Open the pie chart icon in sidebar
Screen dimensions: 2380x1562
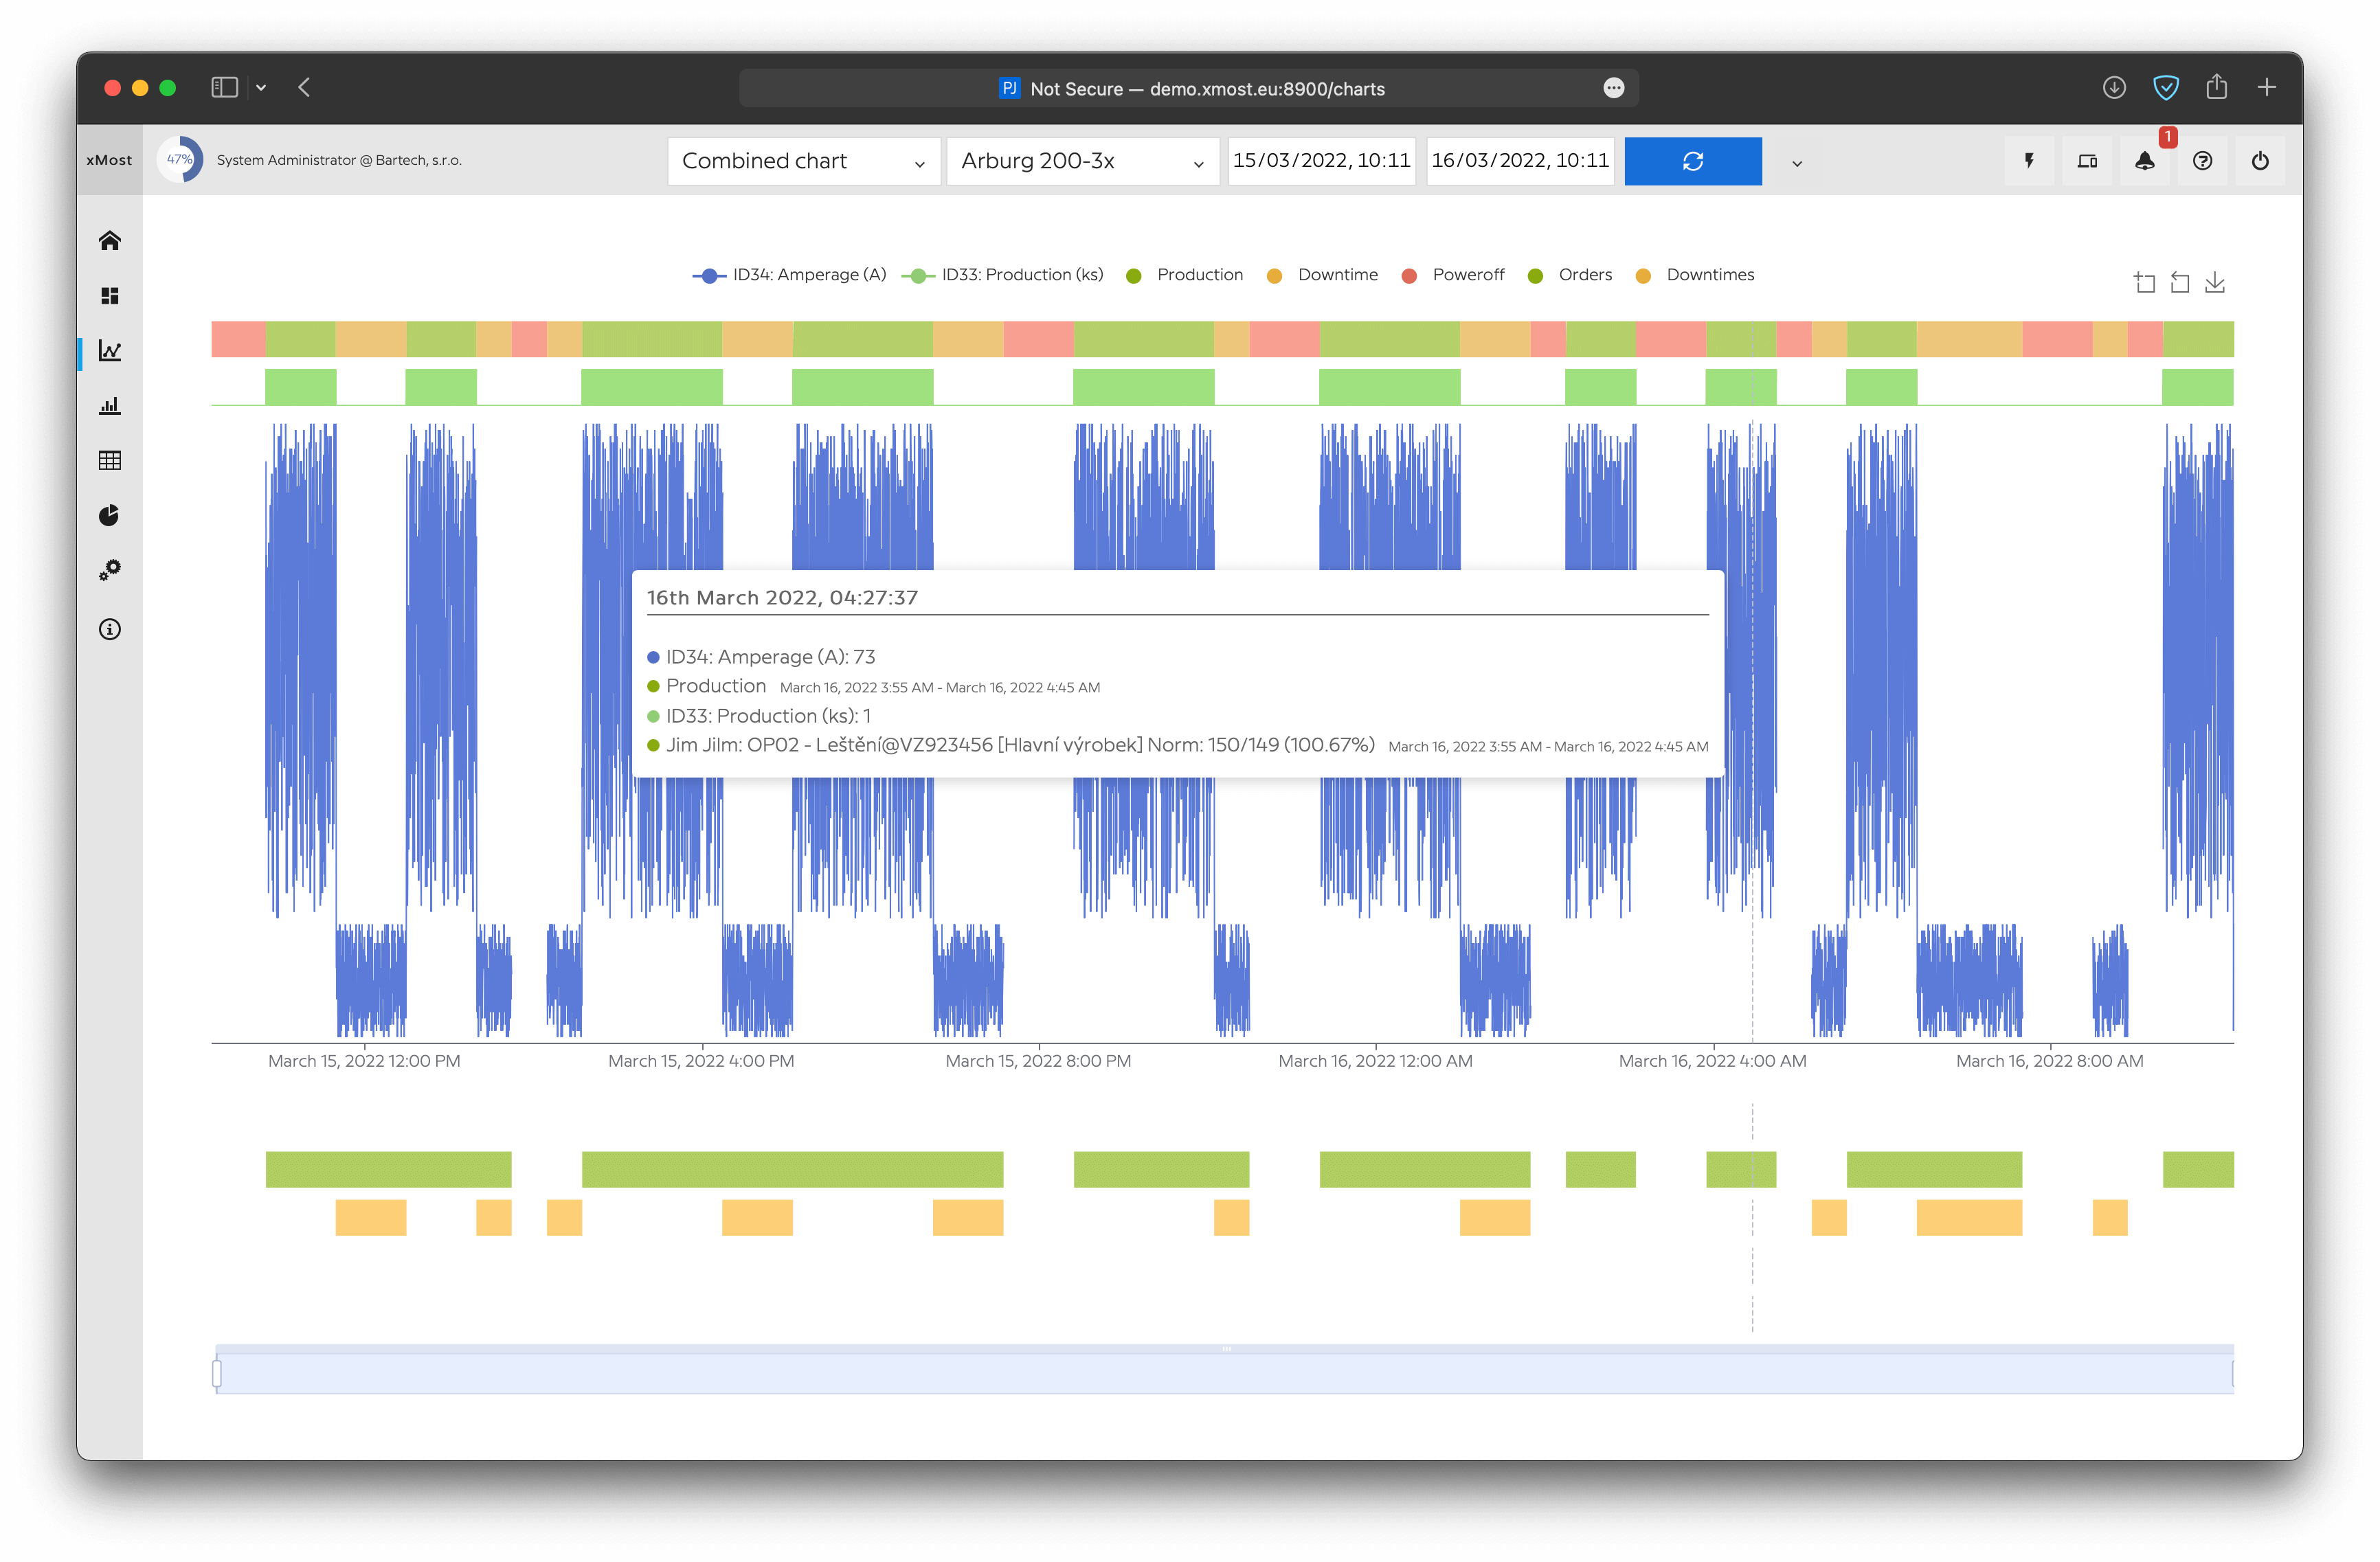(110, 515)
